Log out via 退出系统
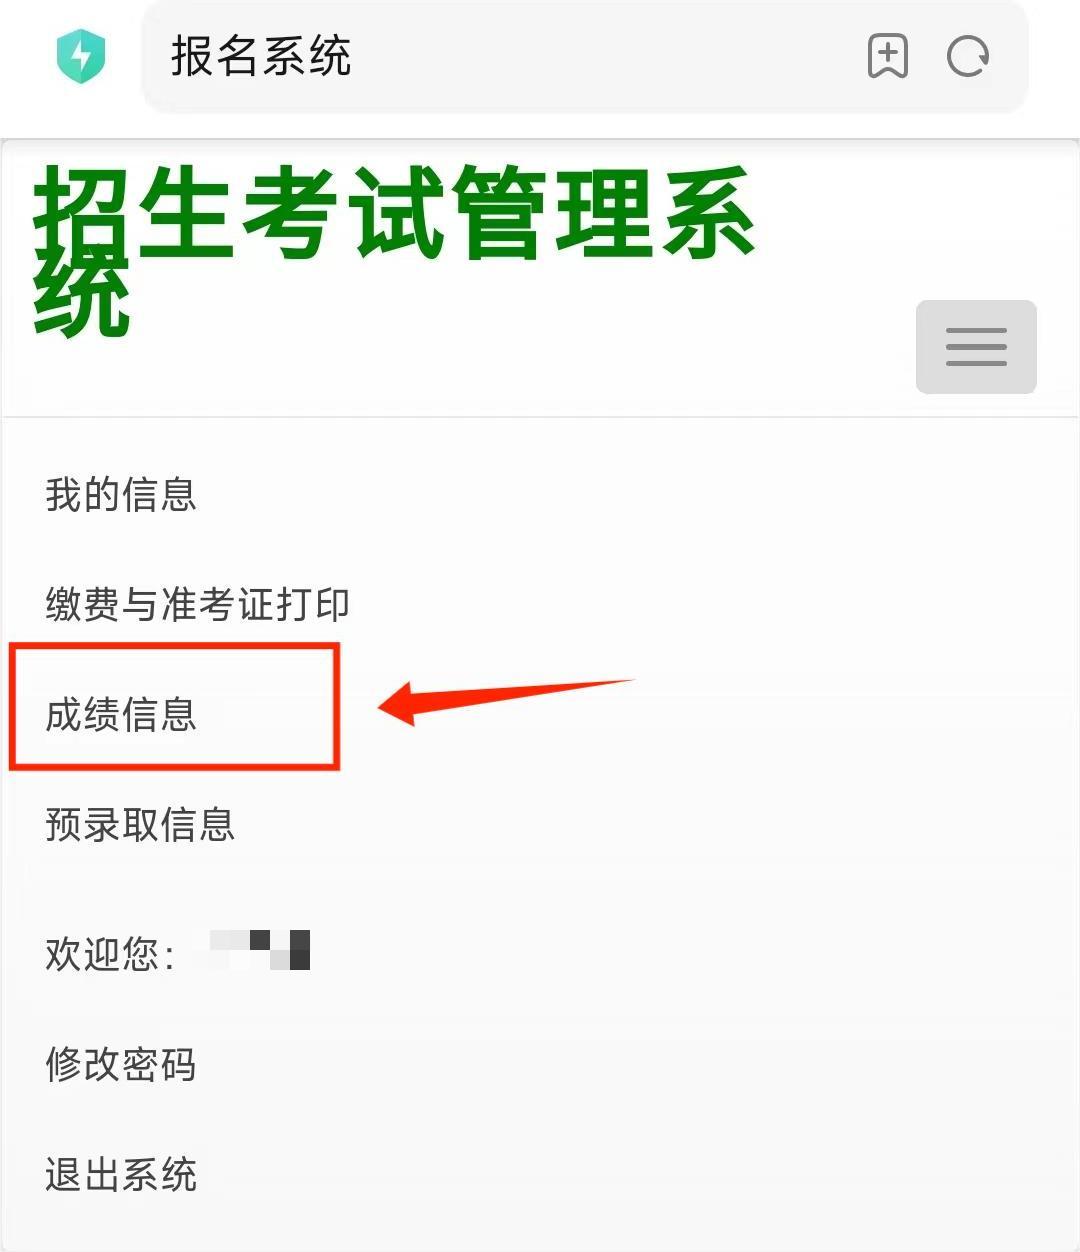1080x1252 pixels. click(x=121, y=1175)
